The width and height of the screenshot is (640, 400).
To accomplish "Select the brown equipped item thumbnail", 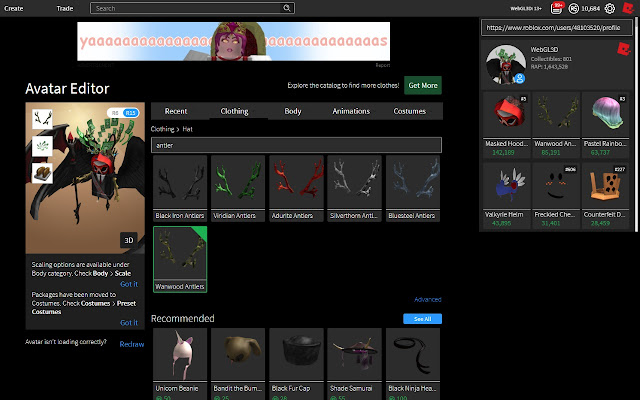I will 42,173.
